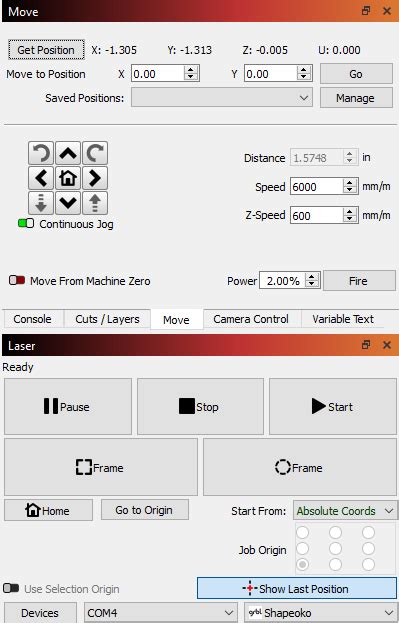Click the Y position spinner arrows

[x=304, y=74]
